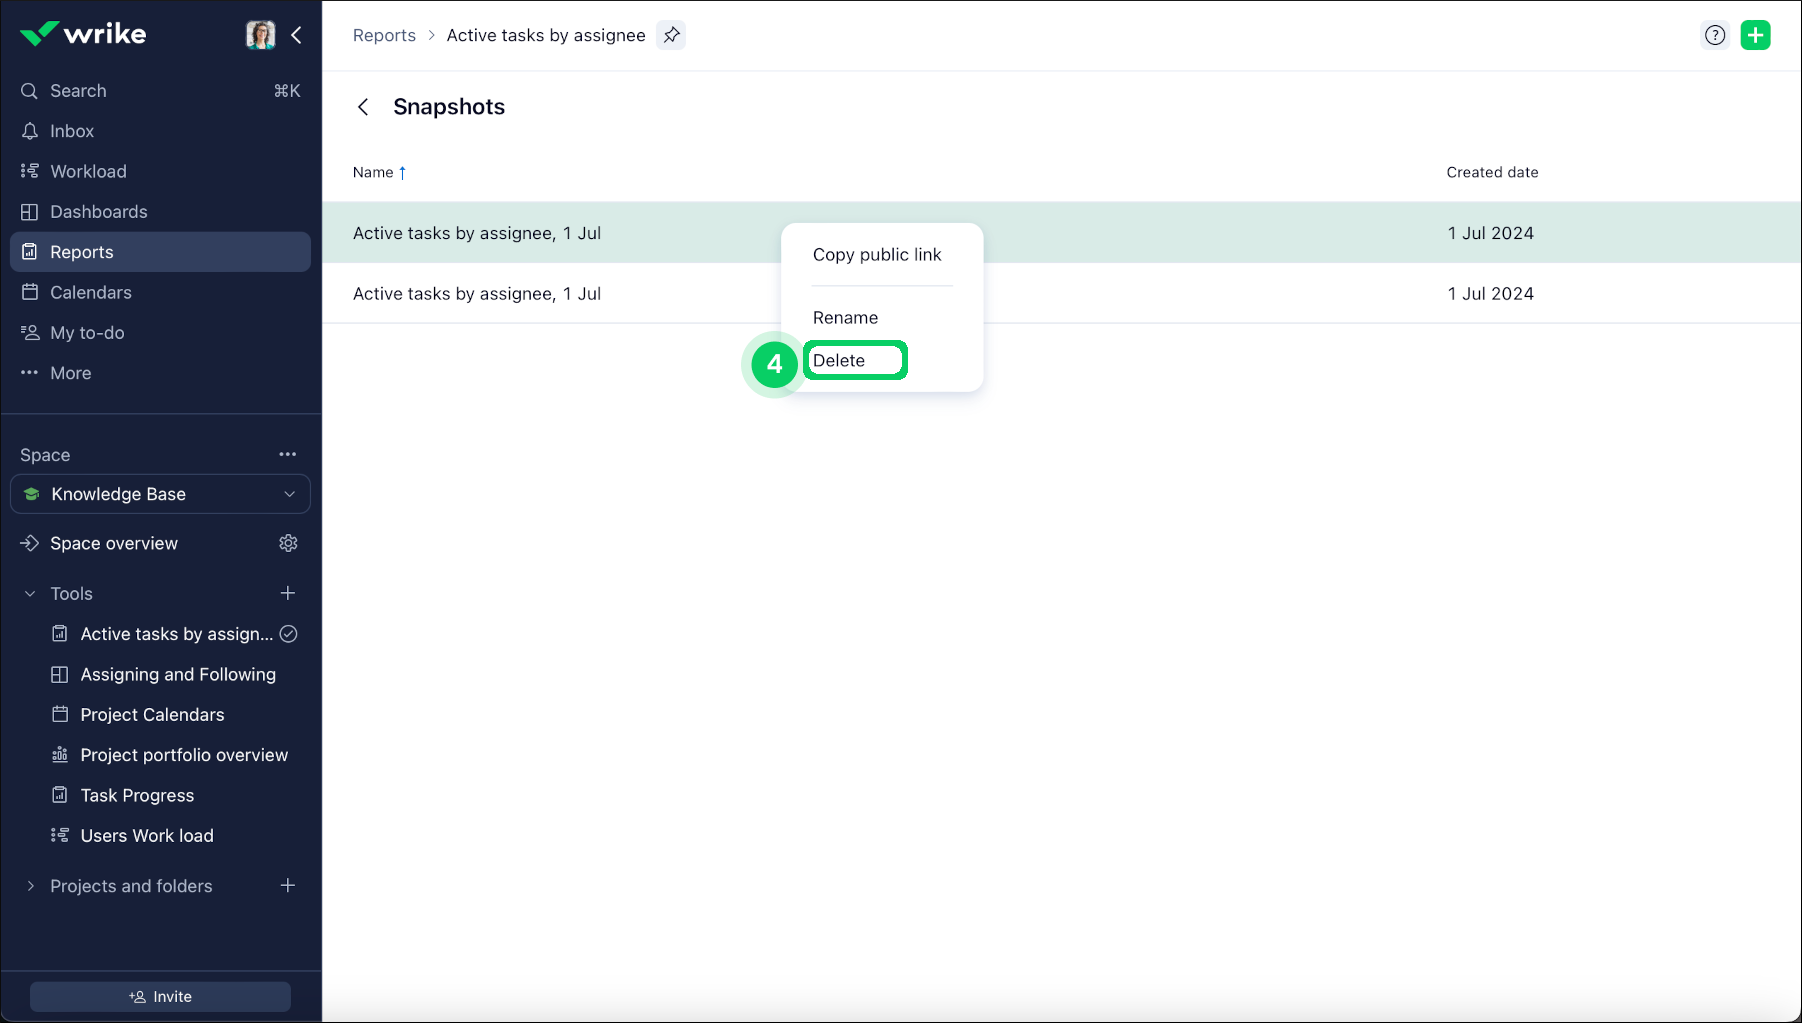Navigate to Reports breadcrumb link
The image size is (1802, 1023).
384,35
